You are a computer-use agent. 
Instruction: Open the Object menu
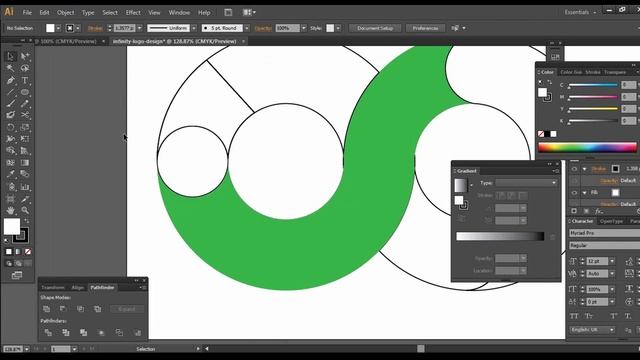[65, 13]
